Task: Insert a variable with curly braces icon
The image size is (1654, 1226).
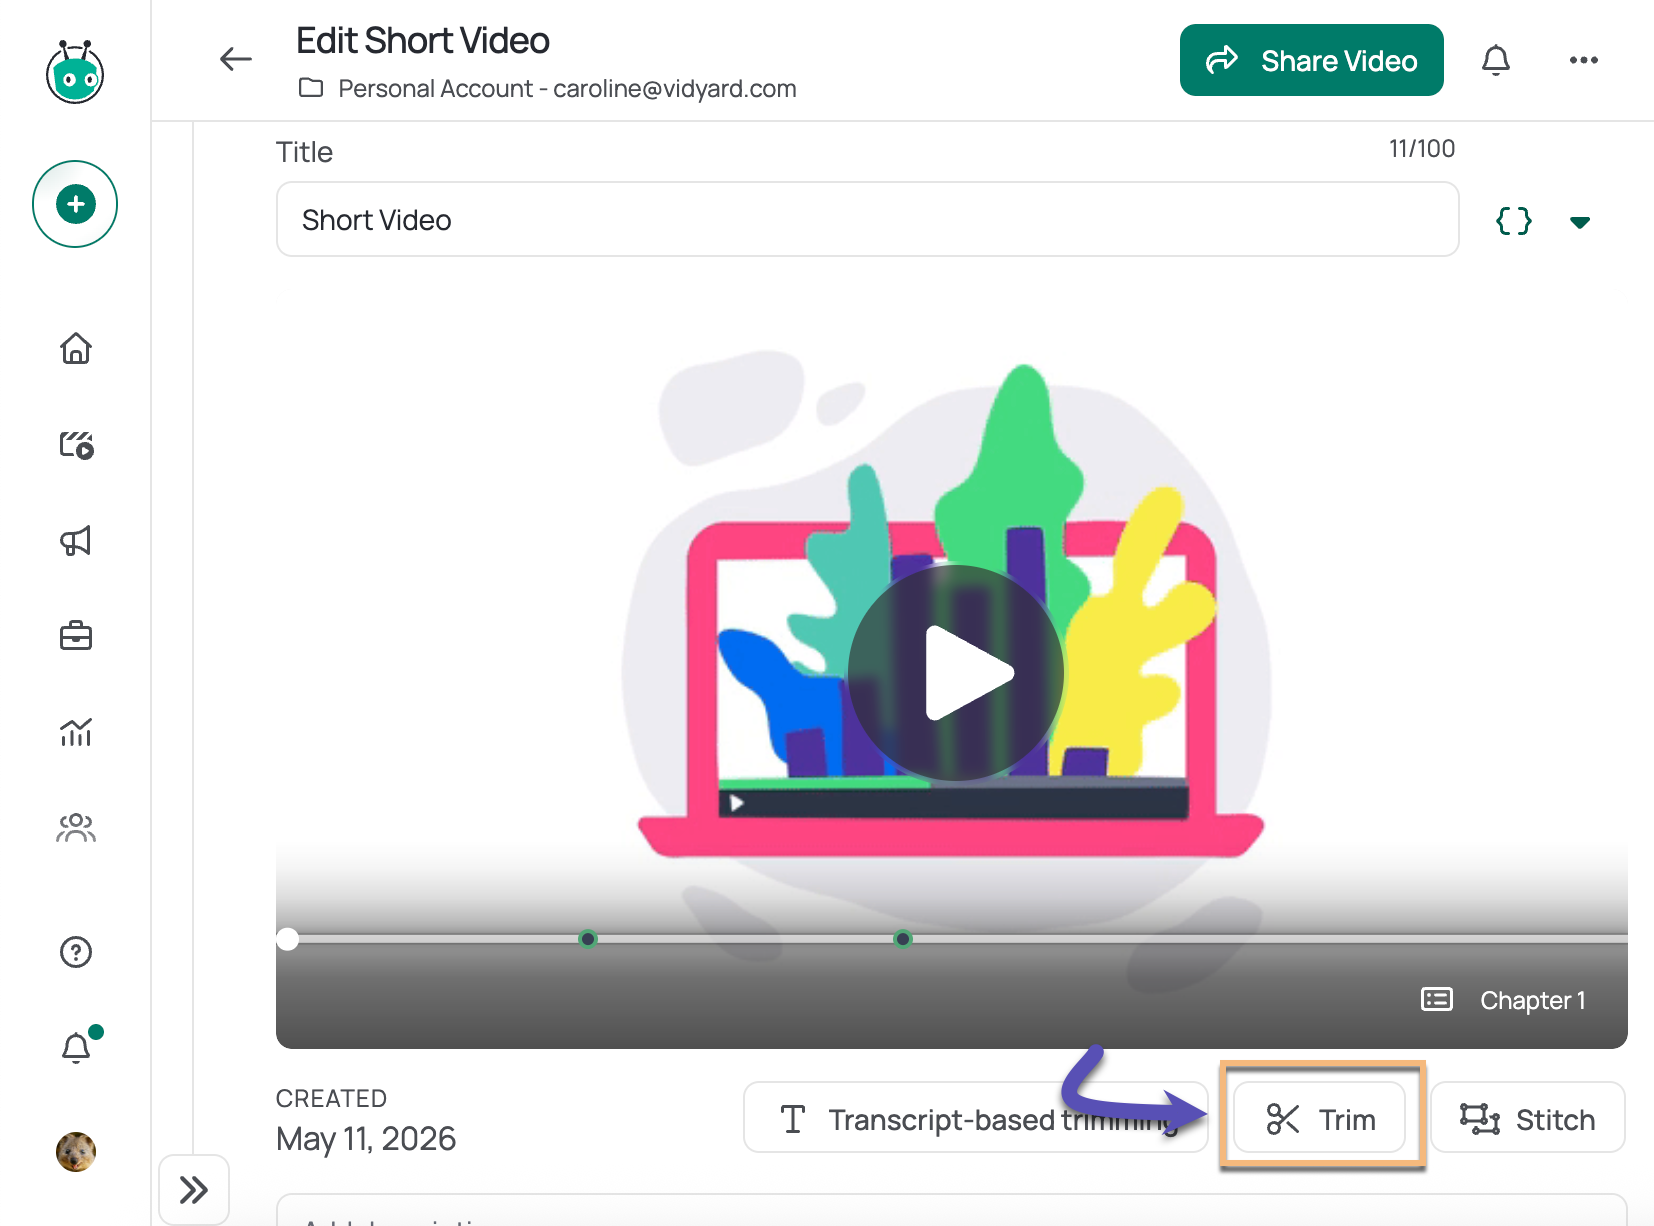Action: (1513, 221)
